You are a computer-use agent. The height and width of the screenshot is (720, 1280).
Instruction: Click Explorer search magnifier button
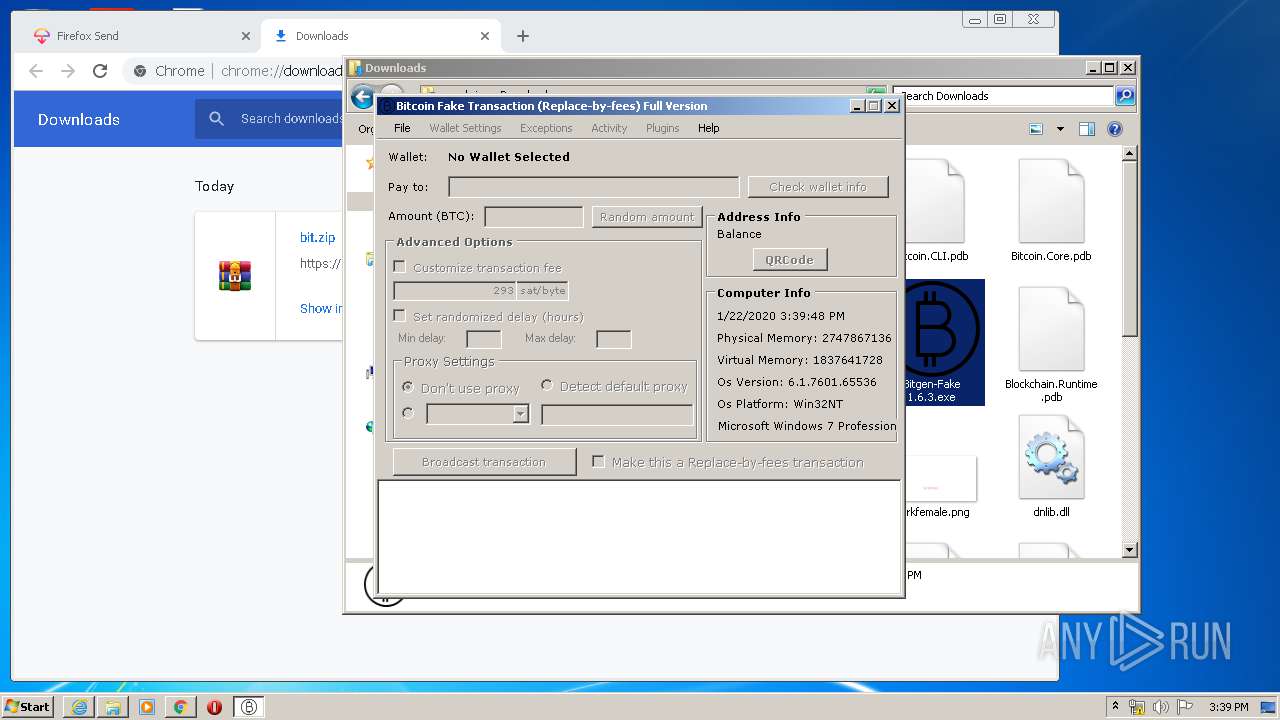[1125, 96]
